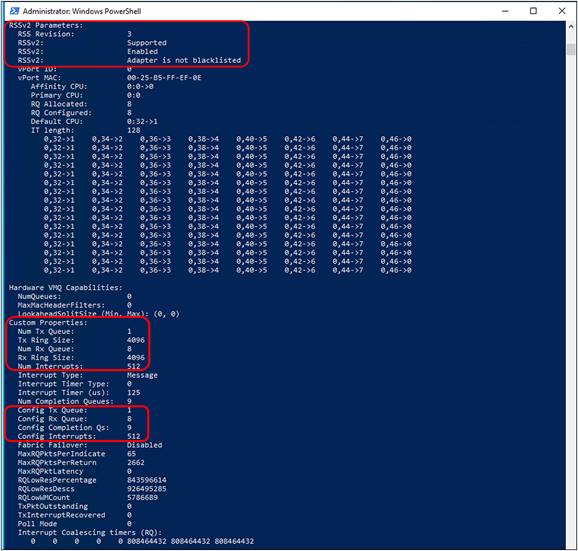
Task: Click the 'RSSv2 Parameters:' heading
Action: click(x=46, y=25)
